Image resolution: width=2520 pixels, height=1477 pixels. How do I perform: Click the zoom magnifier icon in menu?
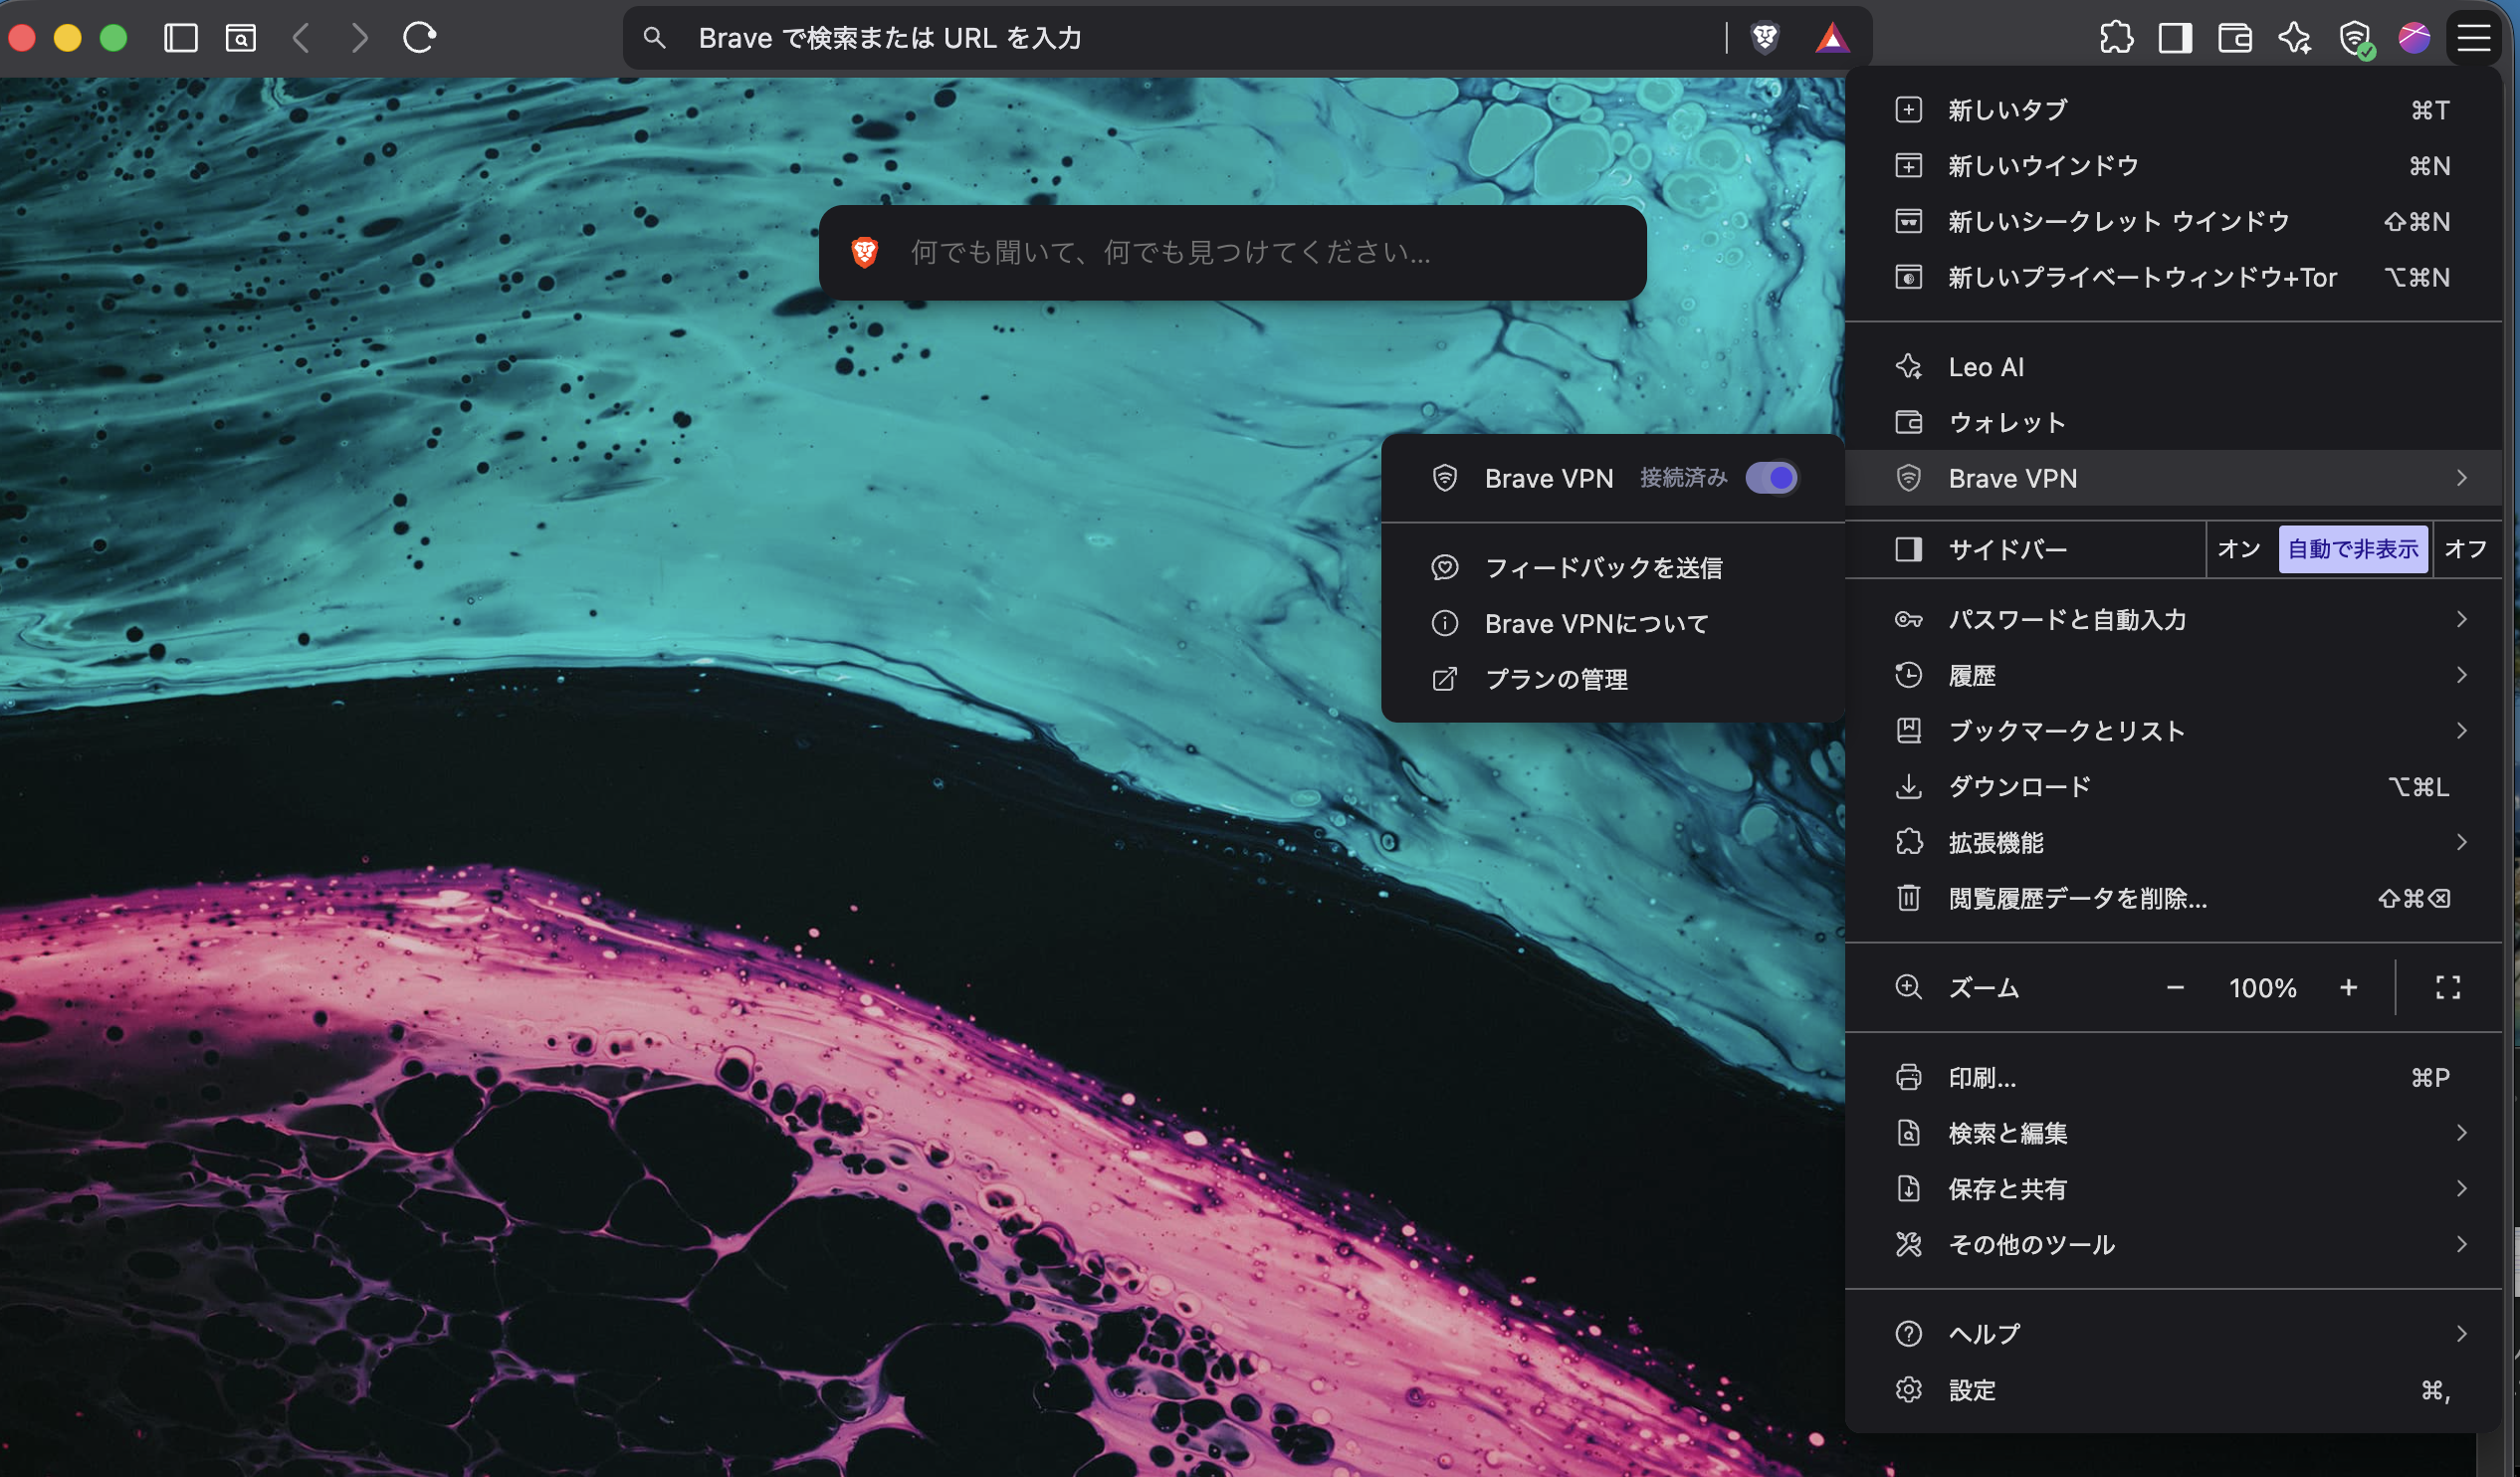point(1909,988)
